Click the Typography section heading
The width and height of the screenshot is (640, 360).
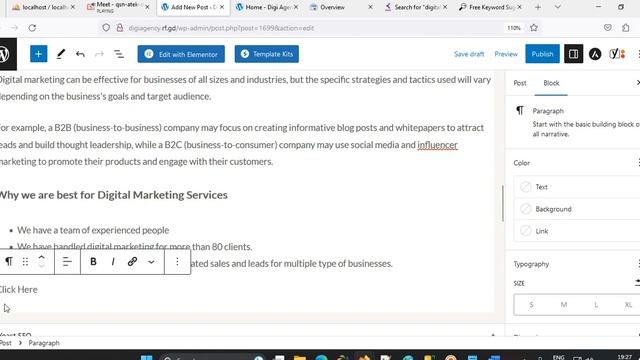pyautogui.click(x=531, y=264)
